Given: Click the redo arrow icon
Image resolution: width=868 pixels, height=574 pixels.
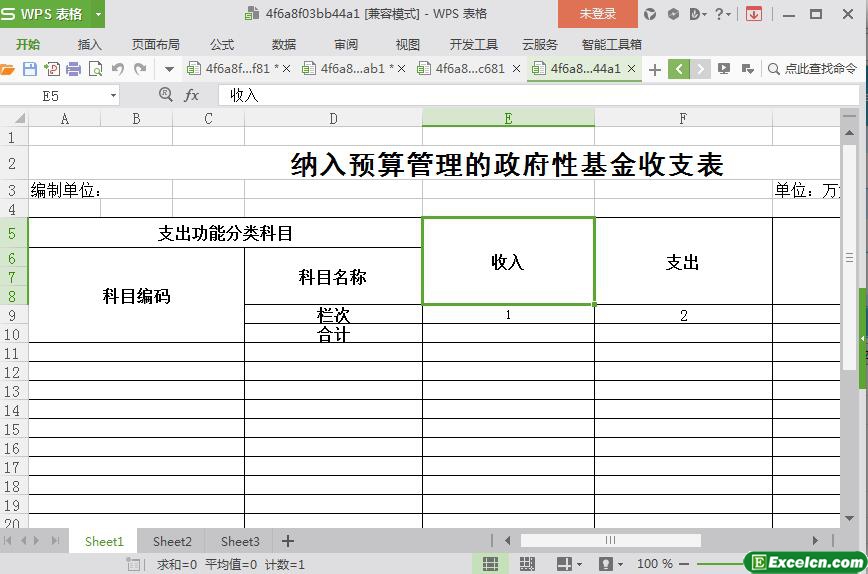Looking at the screenshot, I should 140,69.
